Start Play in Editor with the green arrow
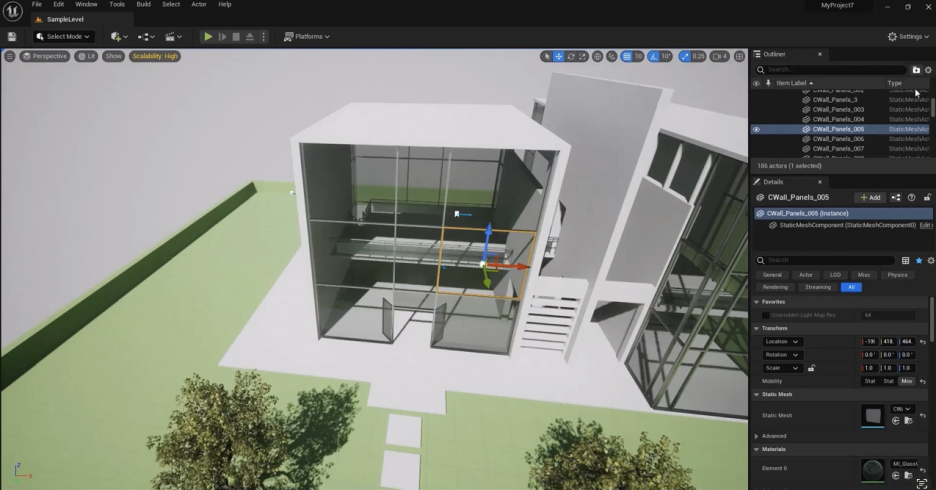936x490 pixels. pos(208,36)
